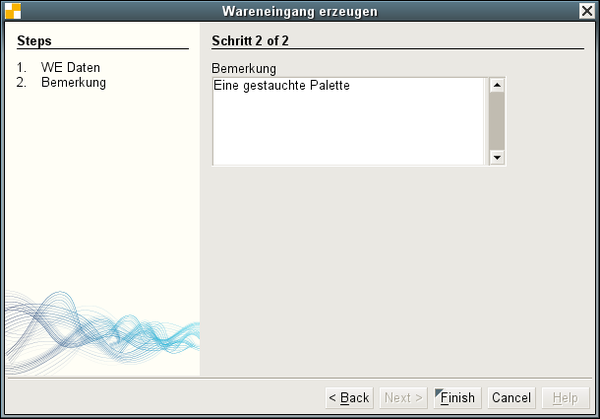Select step 'WE Daten' in Steps list

pyautogui.click(x=70, y=67)
